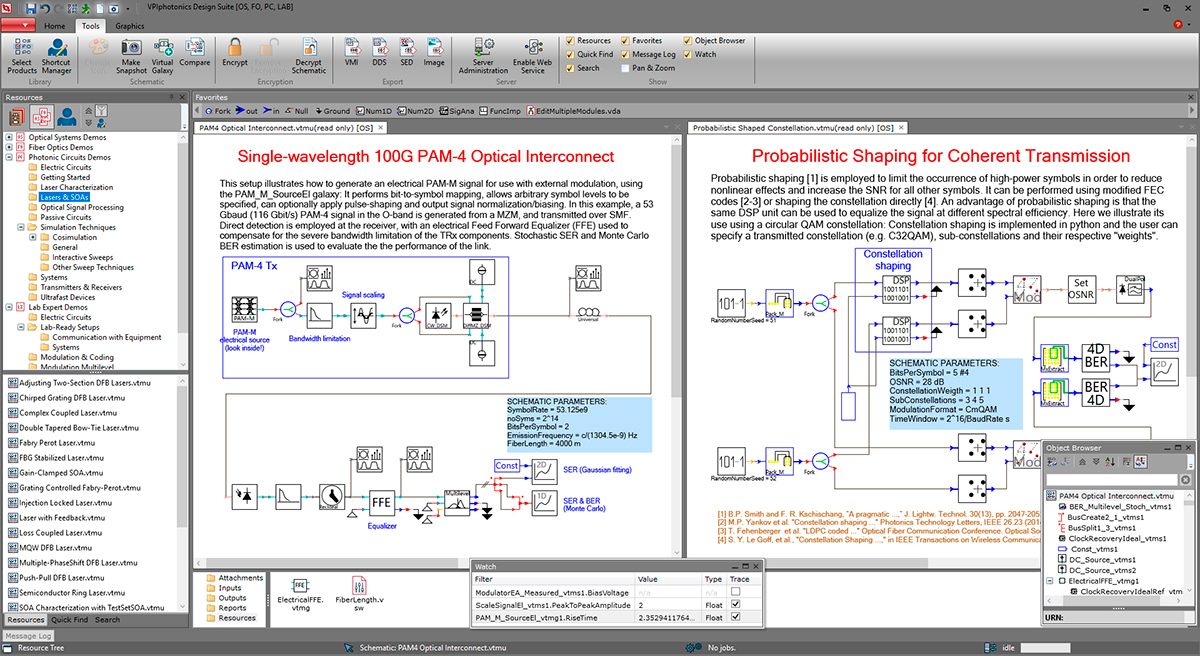Open the Shortcut Manager
The image size is (1200, 656).
pyautogui.click(x=55, y=50)
